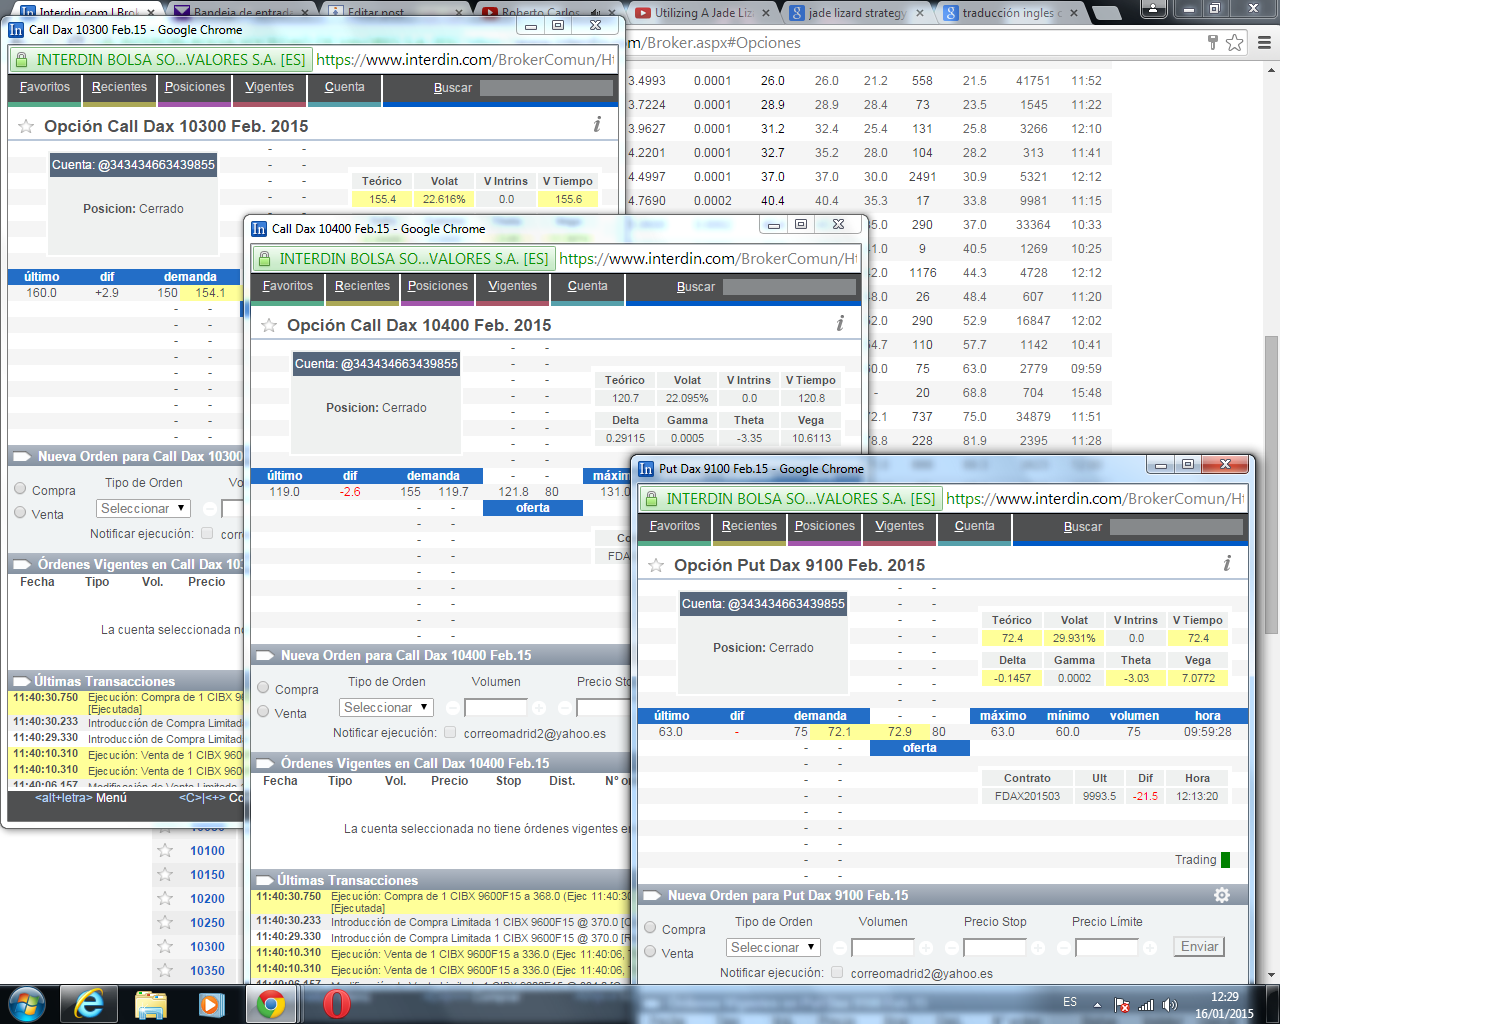Open the Windows Start menu
This screenshot has height=1024, width=1500.
click(x=26, y=1004)
